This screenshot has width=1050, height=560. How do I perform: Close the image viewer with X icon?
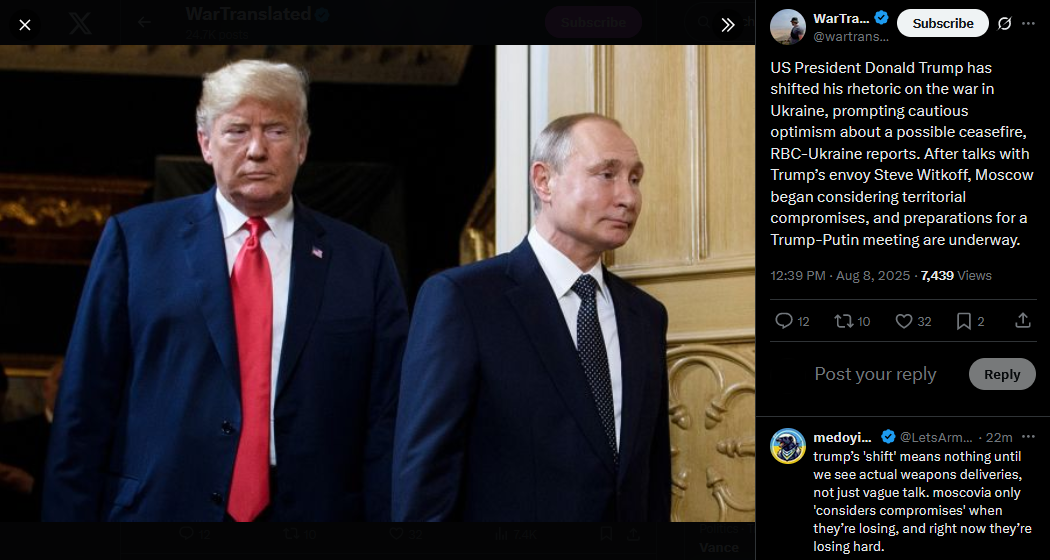(x=25, y=25)
